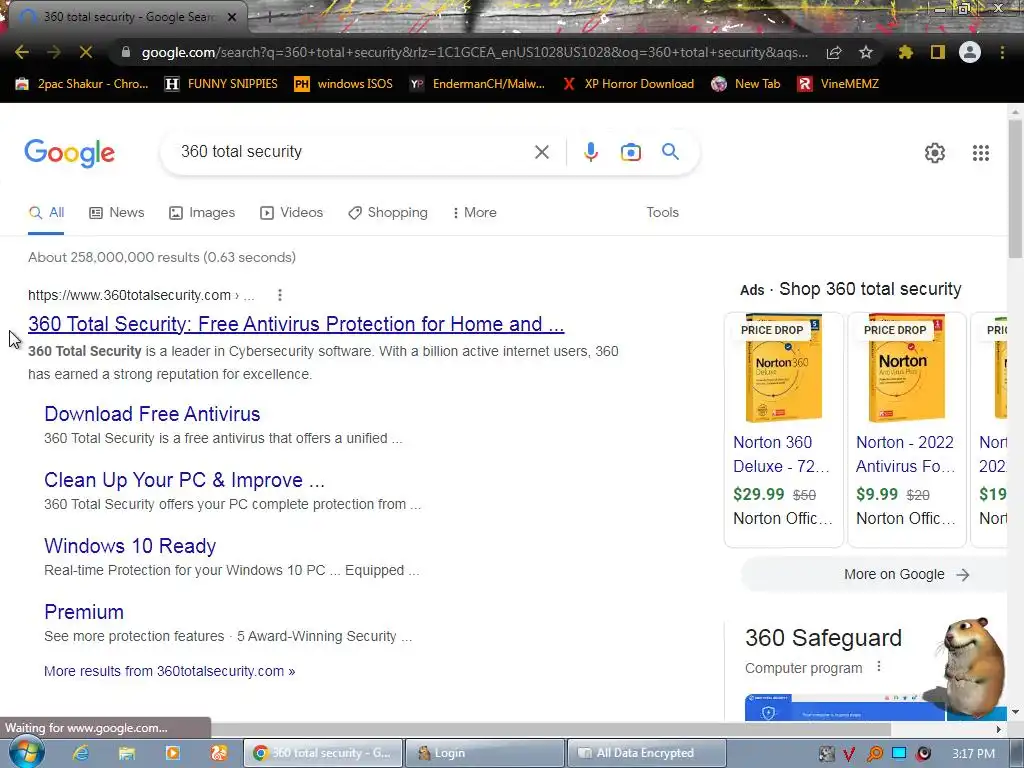Screen dimensions: 1024x768
Task: Go to the Google home logo
Action: (x=70, y=153)
